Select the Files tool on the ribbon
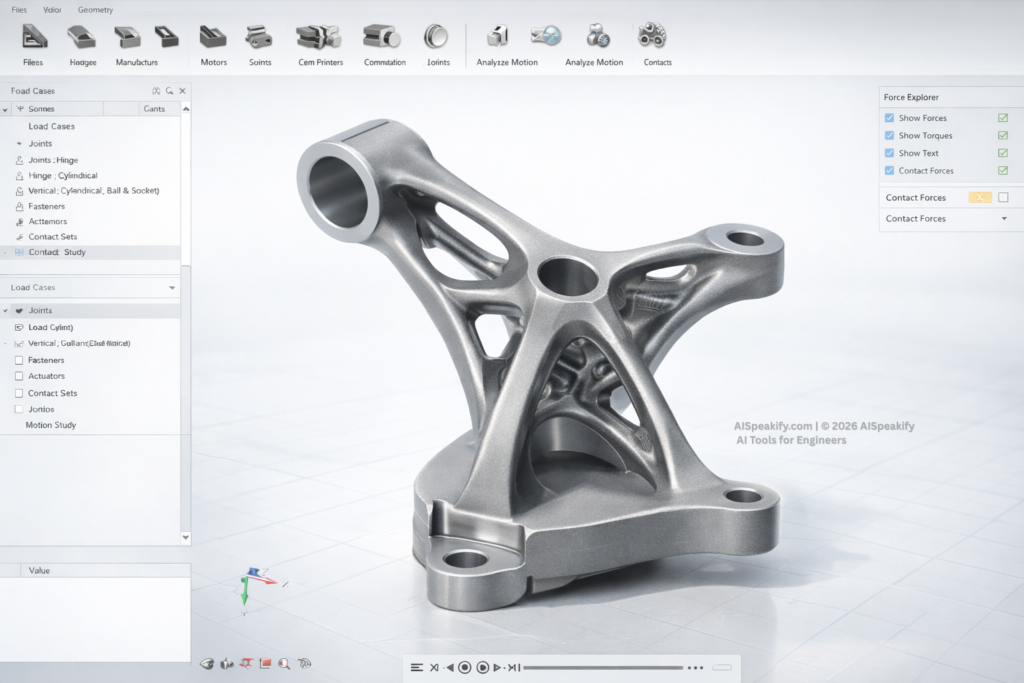The image size is (1024, 683). [x=33, y=40]
